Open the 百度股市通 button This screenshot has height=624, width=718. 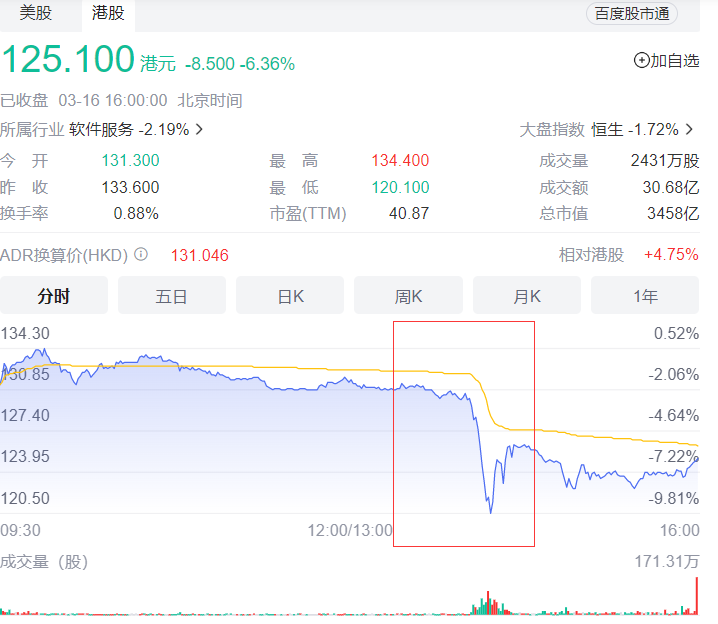pyautogui.click(x=631, y=13)
